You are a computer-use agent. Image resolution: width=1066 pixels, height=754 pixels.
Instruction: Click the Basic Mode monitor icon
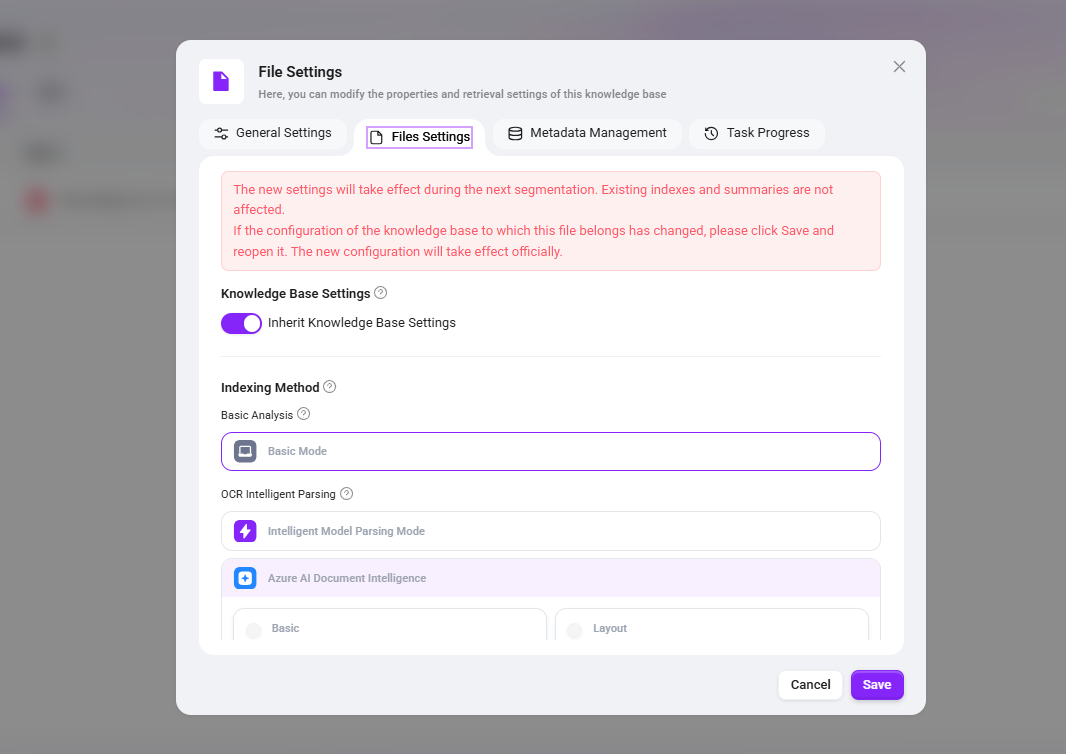[245, 451]
